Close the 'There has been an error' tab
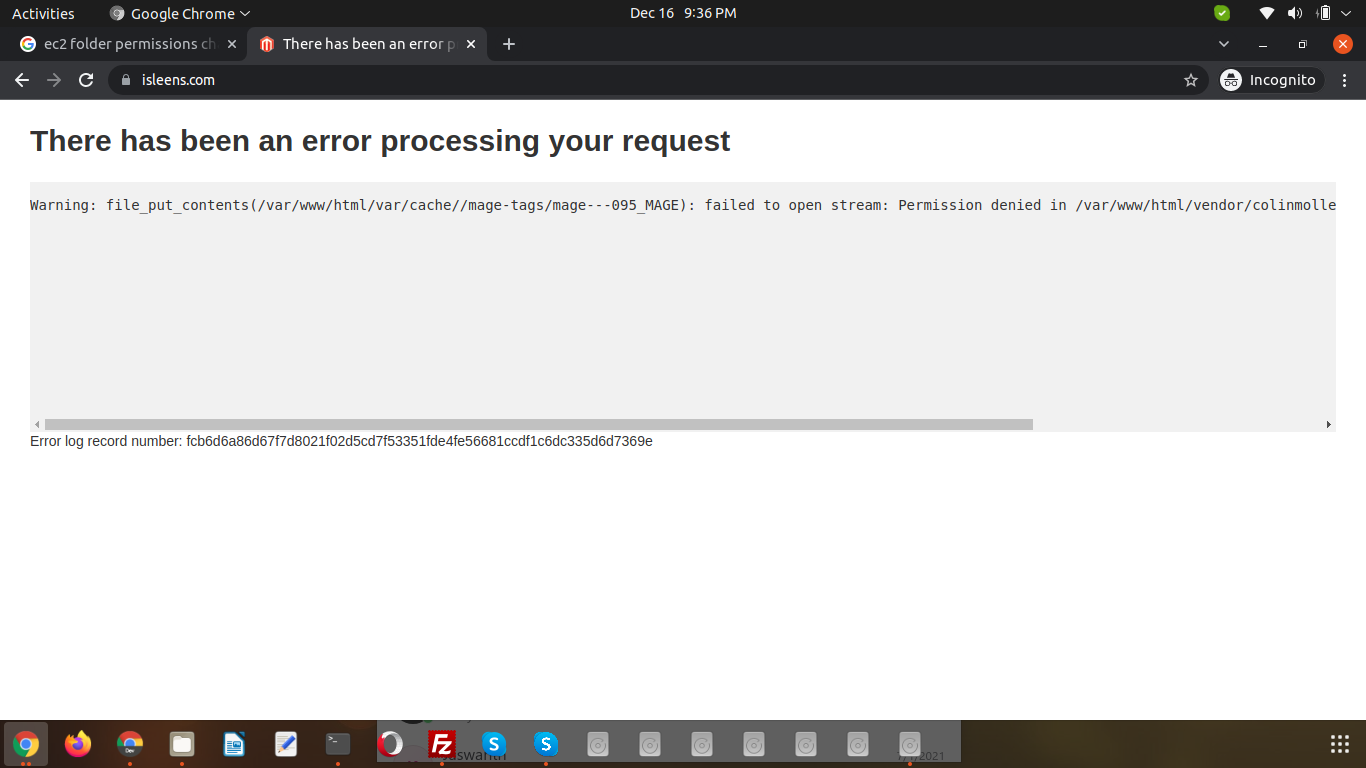The width and height of the screenshot is (1366, 768). pyautogui.click(x=472, y=44)
